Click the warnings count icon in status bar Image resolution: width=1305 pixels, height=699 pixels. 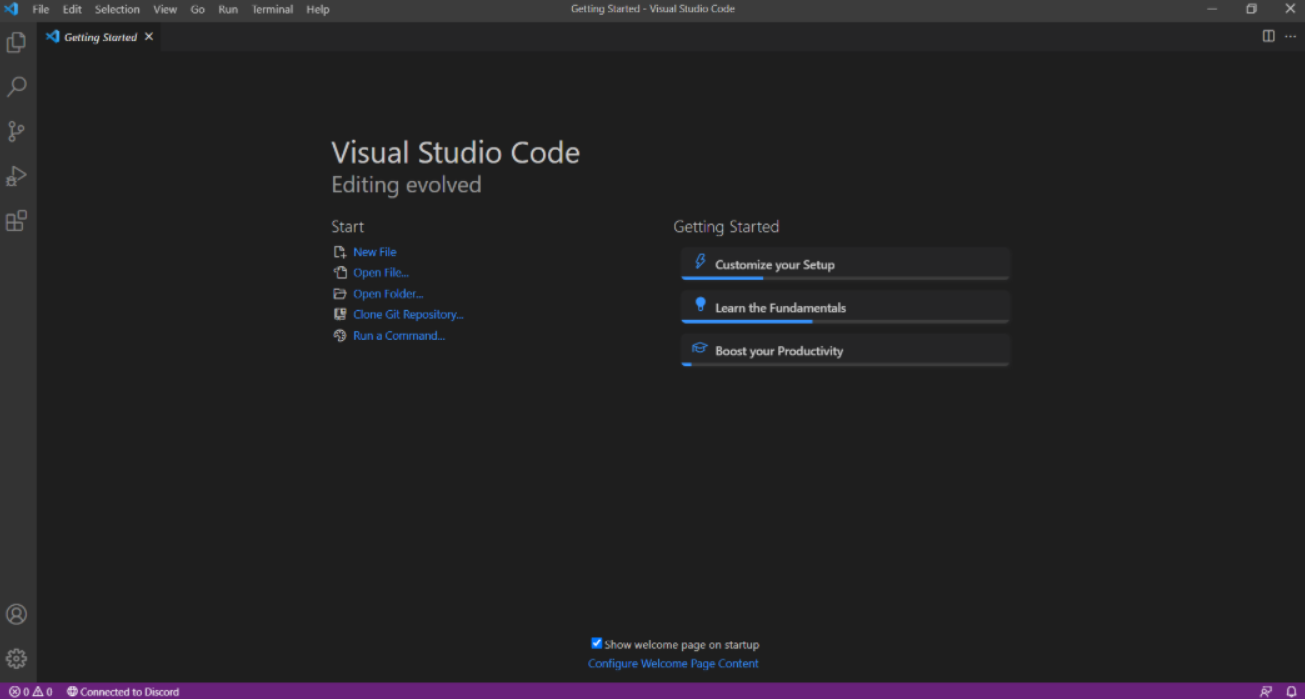[x=37, y=691]
